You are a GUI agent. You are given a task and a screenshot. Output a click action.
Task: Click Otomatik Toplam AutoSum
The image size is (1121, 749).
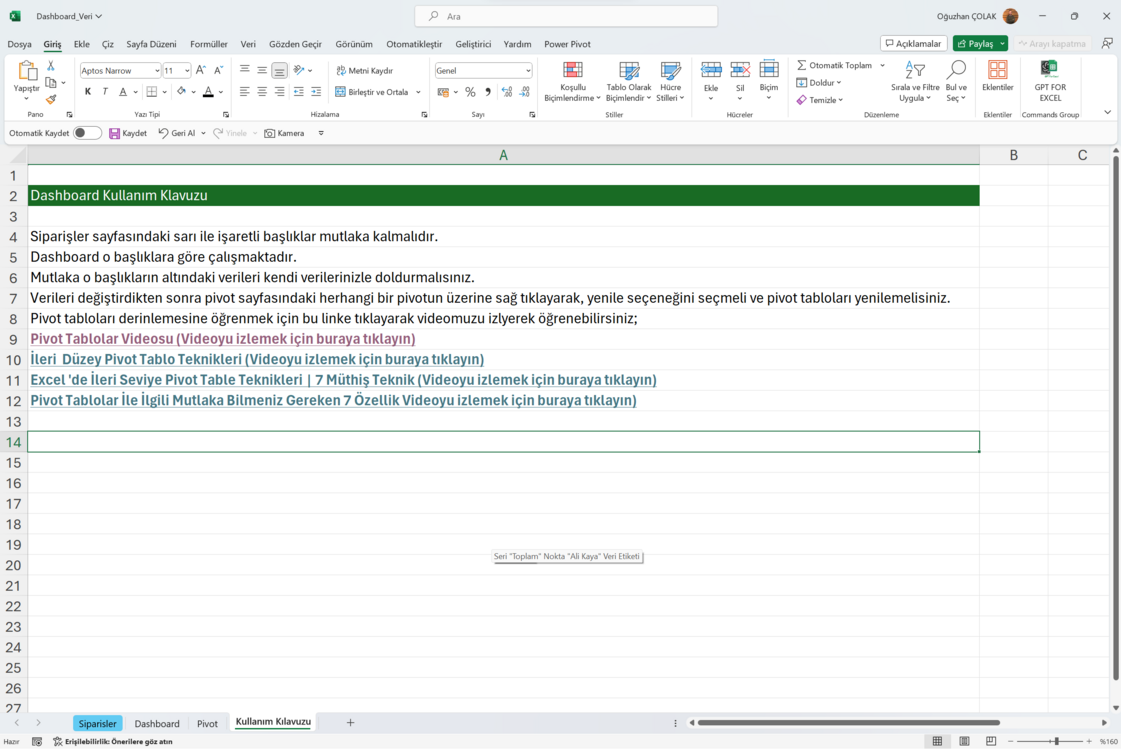pyautogui.click(x=834, y=65)
